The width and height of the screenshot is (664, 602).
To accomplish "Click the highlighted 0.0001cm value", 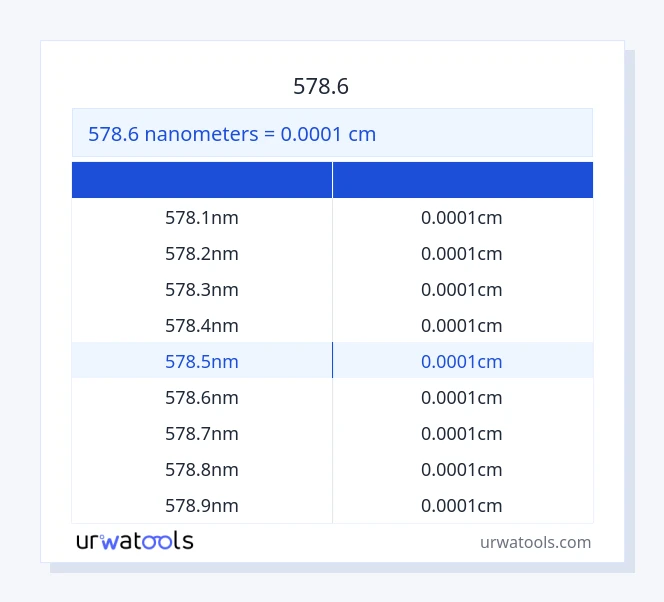I will (x=462, y=361).
